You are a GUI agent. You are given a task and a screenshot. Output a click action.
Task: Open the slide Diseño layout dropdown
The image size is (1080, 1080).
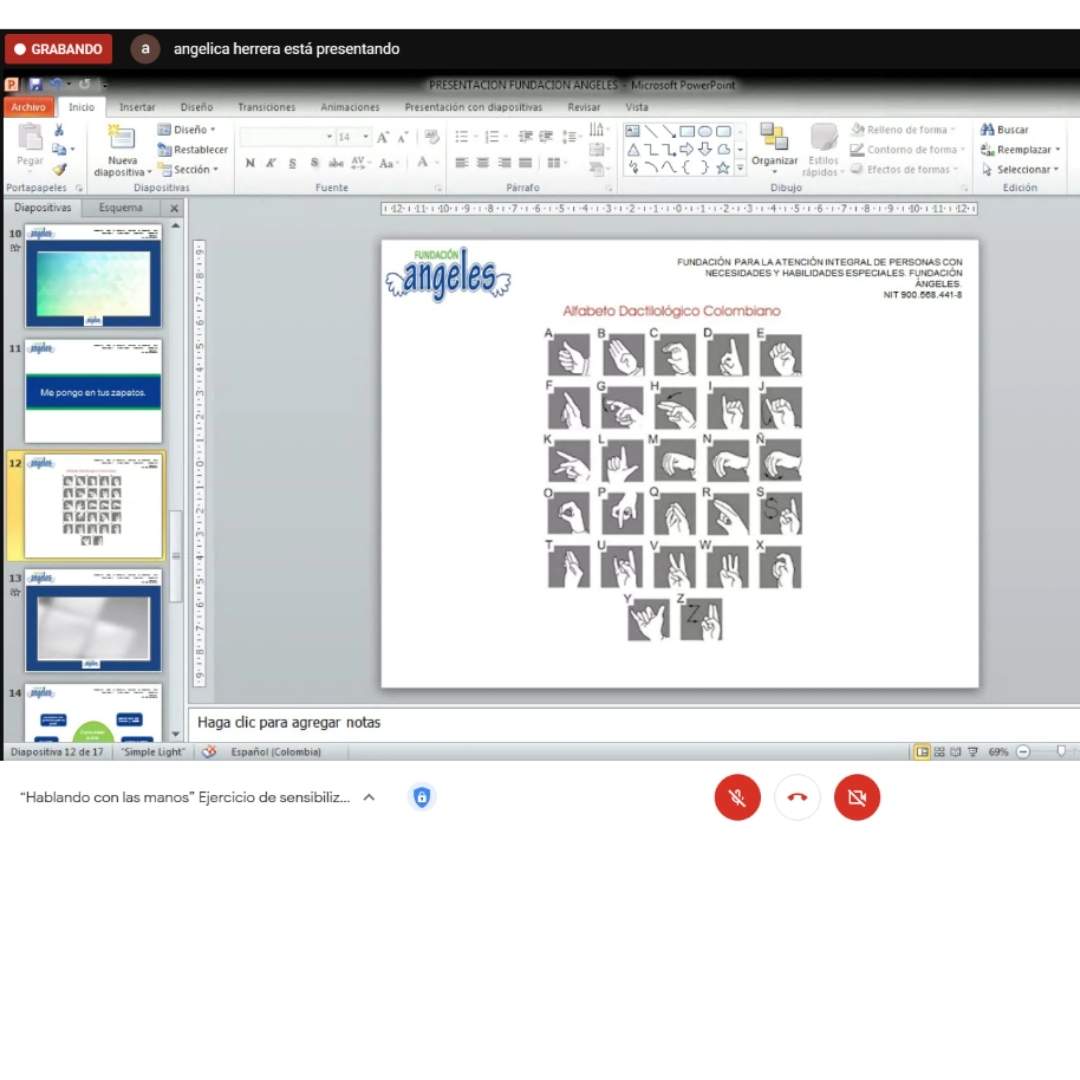coord(186,129)
